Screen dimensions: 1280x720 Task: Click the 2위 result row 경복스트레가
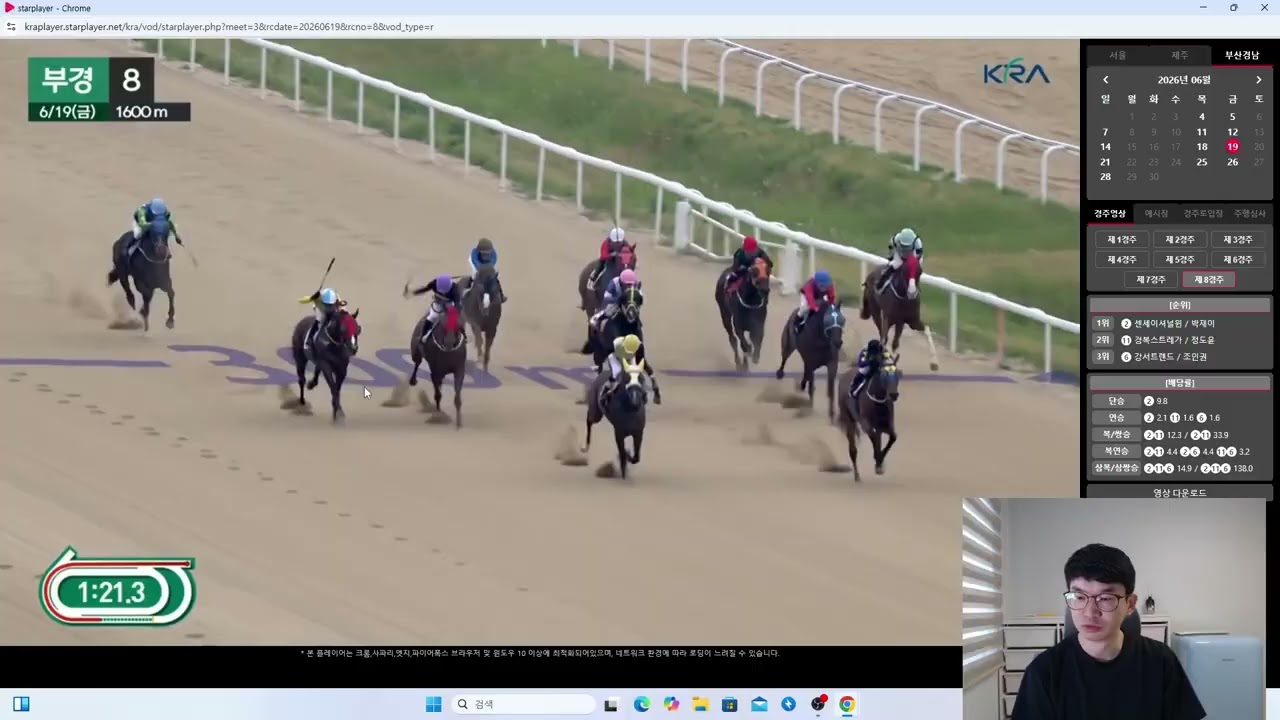(1179, 340)
